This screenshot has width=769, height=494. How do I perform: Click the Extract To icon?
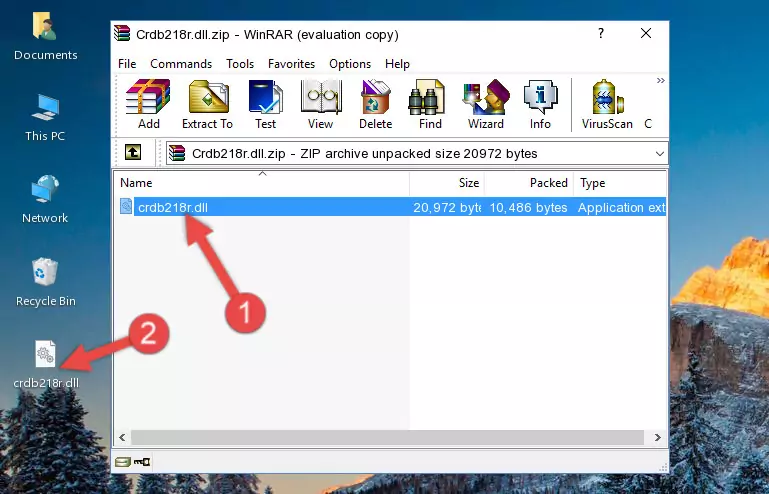(x=207, y=104)
